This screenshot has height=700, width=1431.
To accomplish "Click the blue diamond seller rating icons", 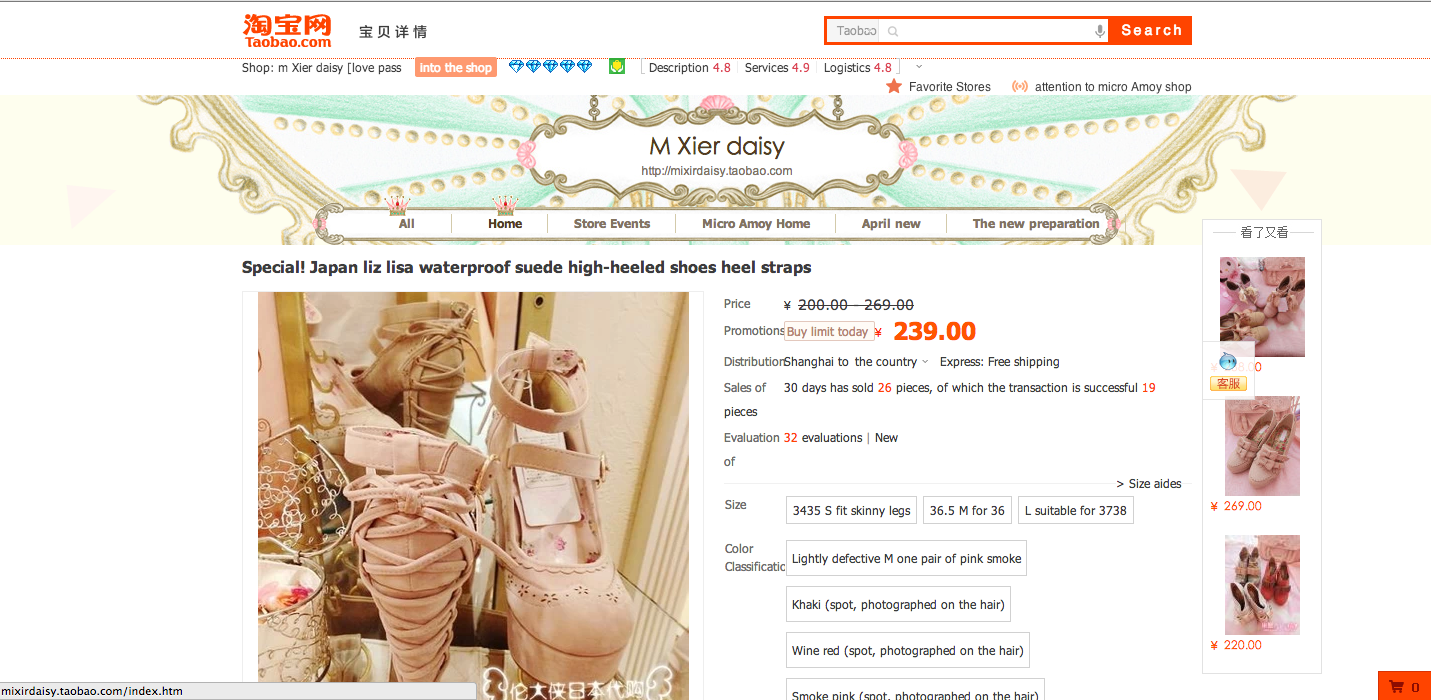I will click(550, 67).
